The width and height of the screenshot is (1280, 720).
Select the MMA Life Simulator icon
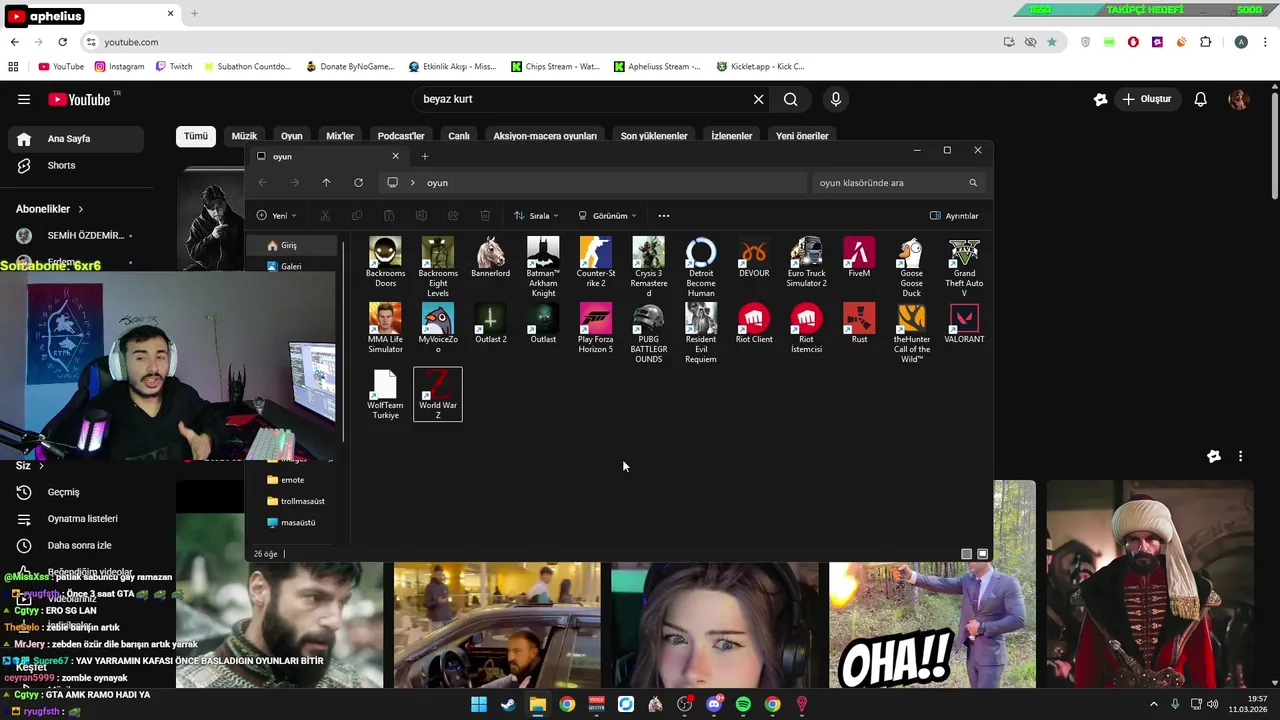coord(385,329)
